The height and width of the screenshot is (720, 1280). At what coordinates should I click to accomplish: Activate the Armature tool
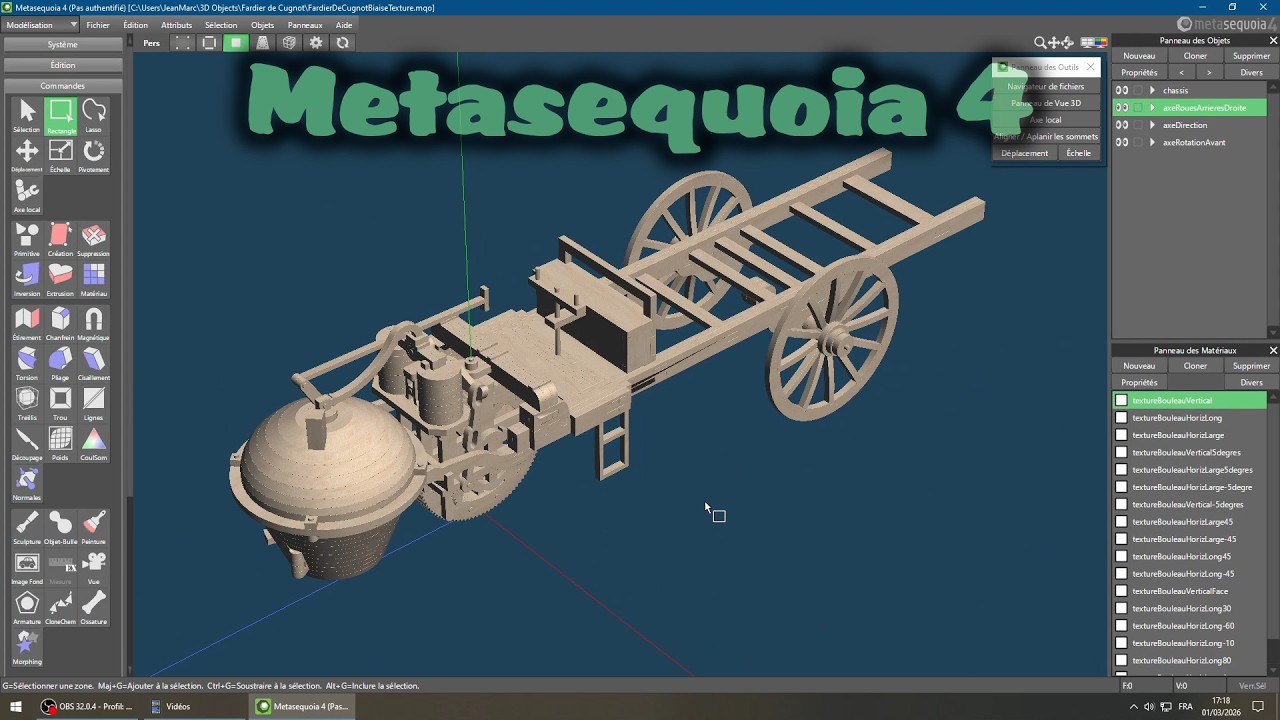tap(27, 608)
